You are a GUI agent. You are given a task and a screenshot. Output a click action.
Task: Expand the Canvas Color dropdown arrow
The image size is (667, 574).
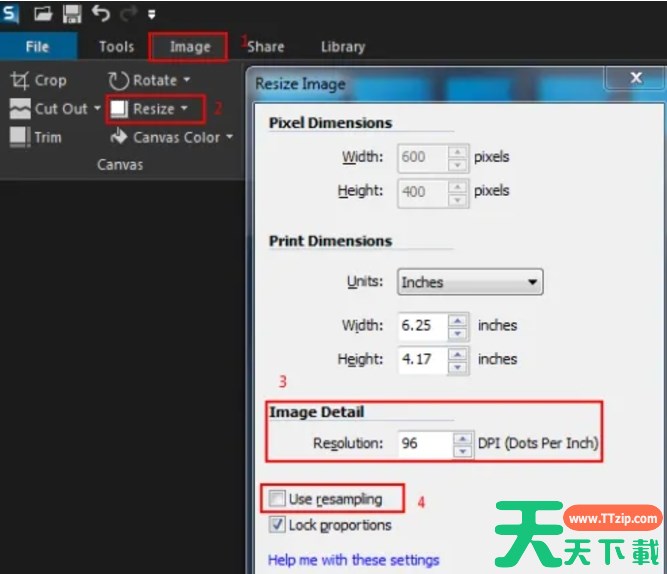pos(229,137)
